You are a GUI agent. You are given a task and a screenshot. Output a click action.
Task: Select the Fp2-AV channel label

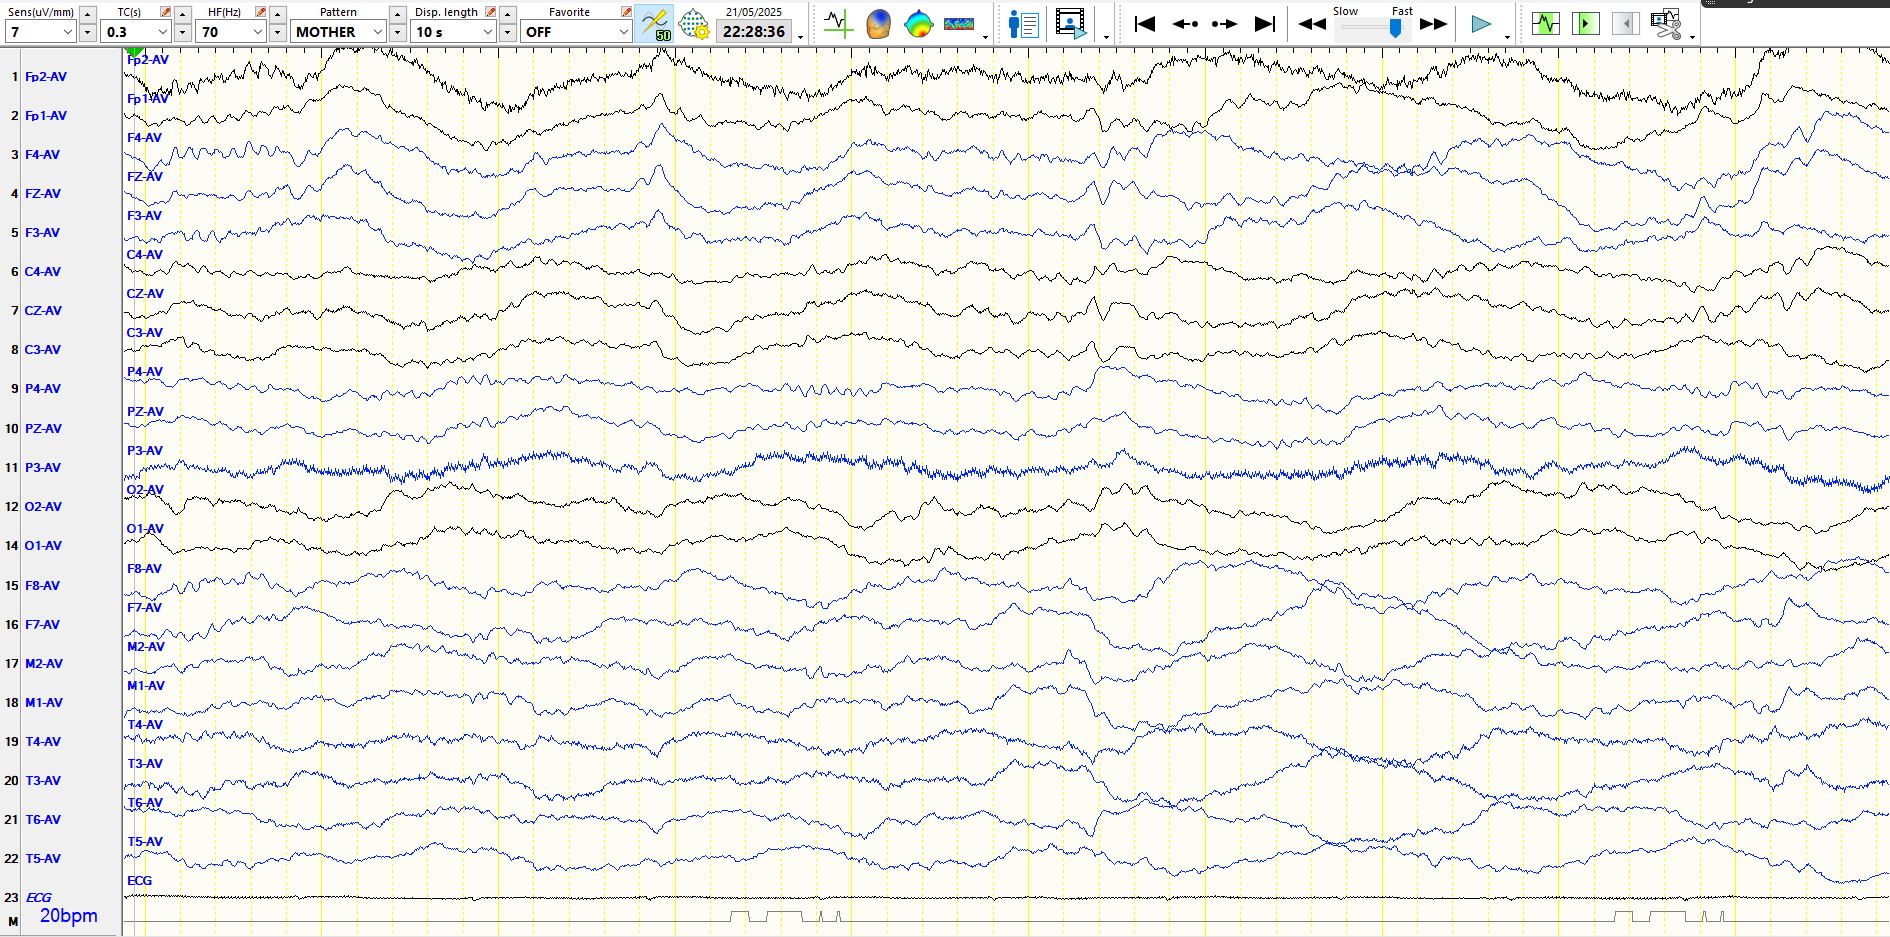(46, 77)
